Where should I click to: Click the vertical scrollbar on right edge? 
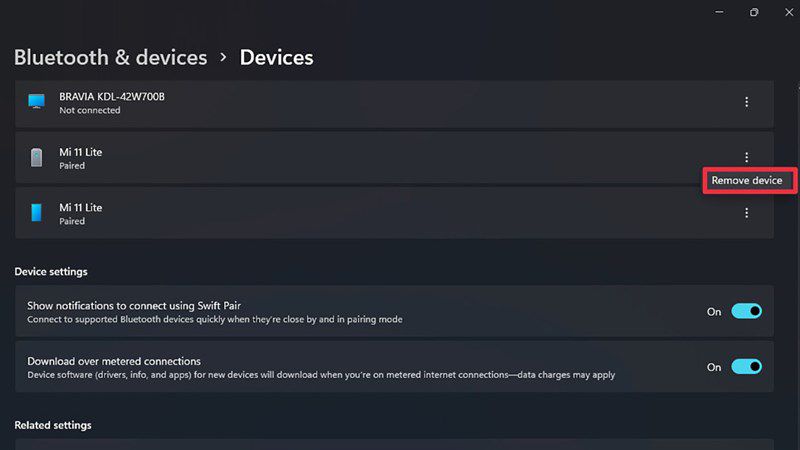click(x=798, y=153)
